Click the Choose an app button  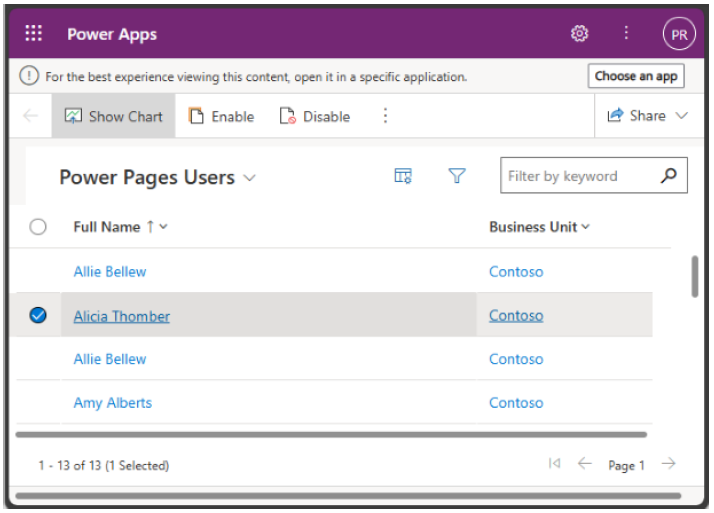[x=636, y=76]
